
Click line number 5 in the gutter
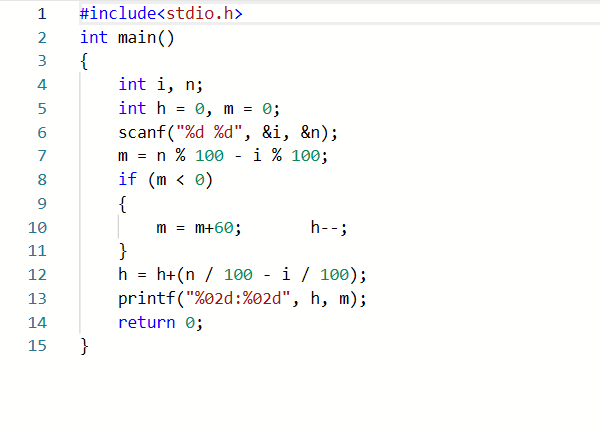point(42,109)
